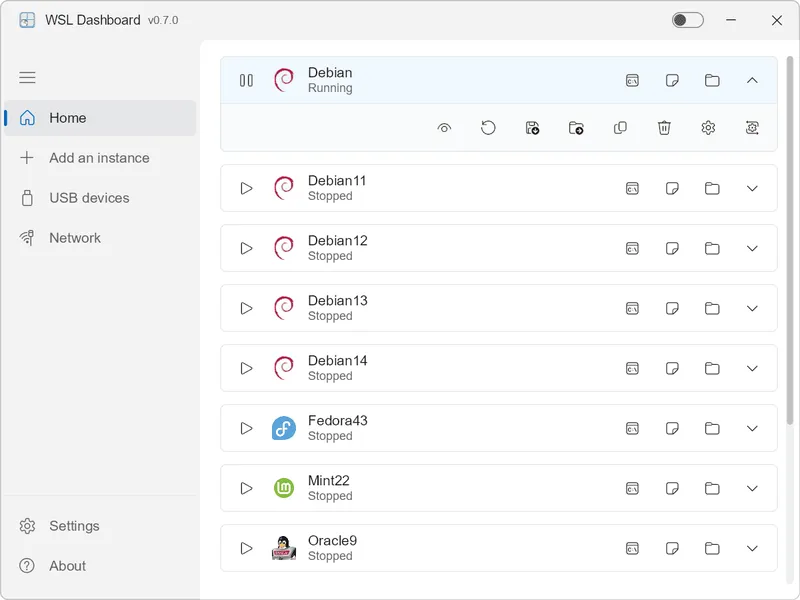The width and height of the screenshot is (800, 600).
Task: Open note icon for Debian12
Action: (x=672, y=248)
